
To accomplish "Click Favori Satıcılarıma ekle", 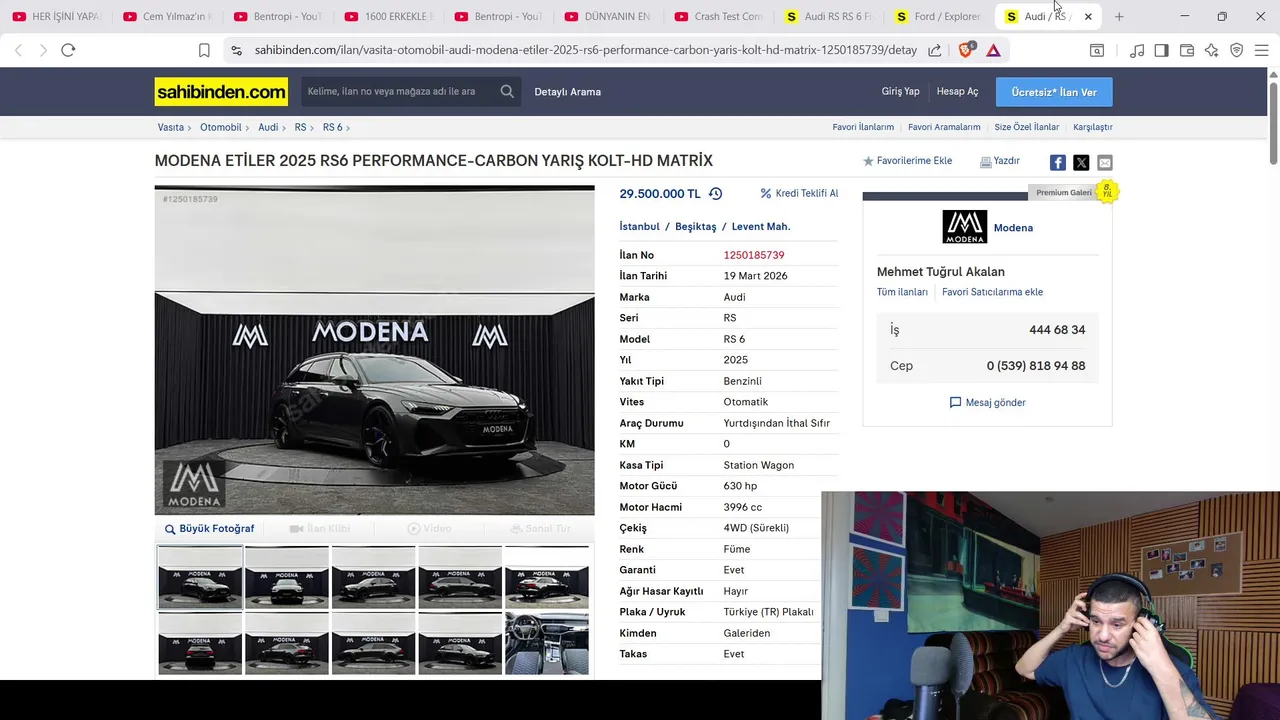I will point(992,292).
